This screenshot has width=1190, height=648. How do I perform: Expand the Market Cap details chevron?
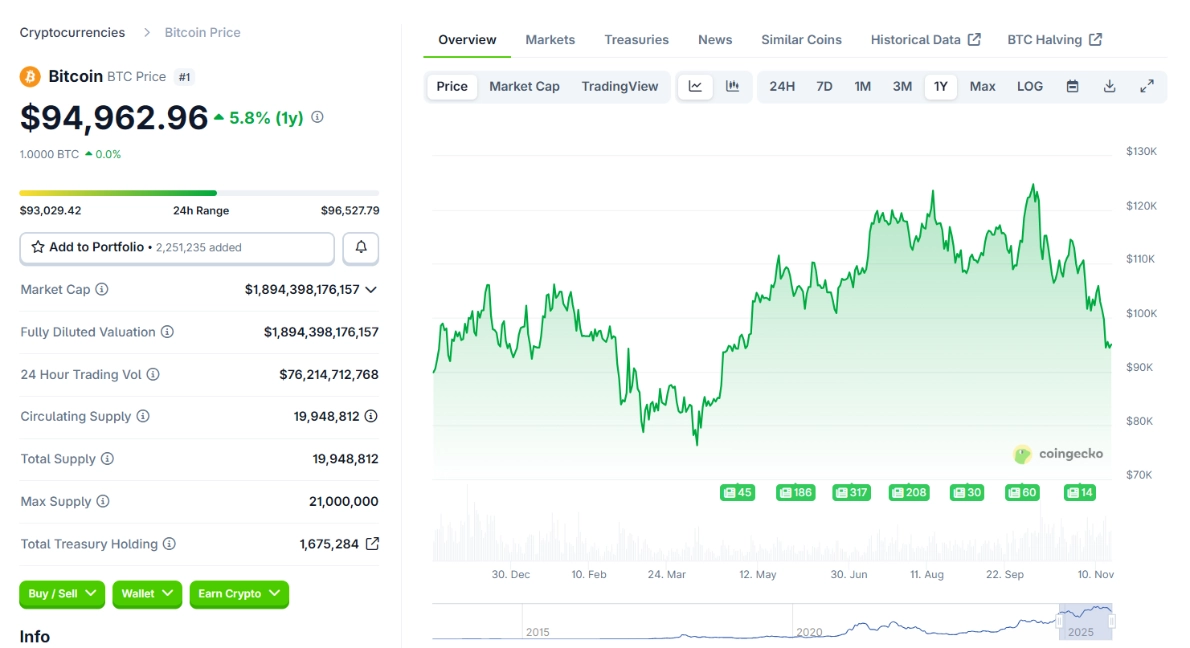click(x=371, y=289)
